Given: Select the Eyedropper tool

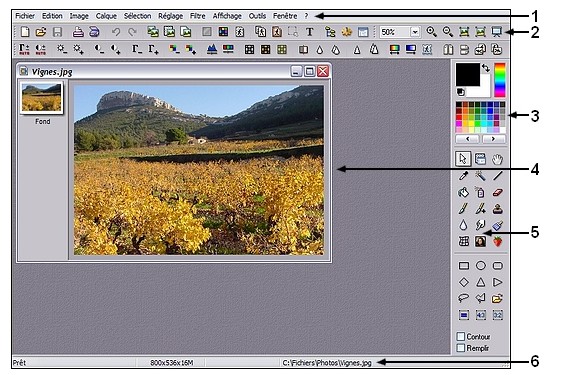Looking at the screenshot, I should pyautogui.click(x=463, y=176).
